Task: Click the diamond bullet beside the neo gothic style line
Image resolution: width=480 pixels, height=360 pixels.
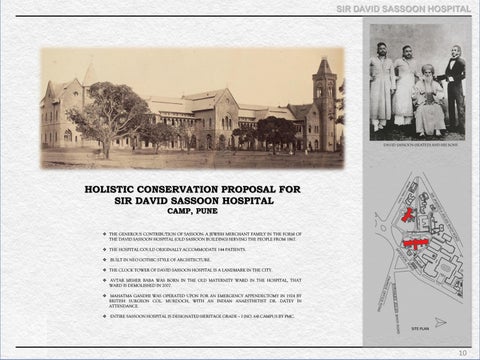Action: (105, 259)
